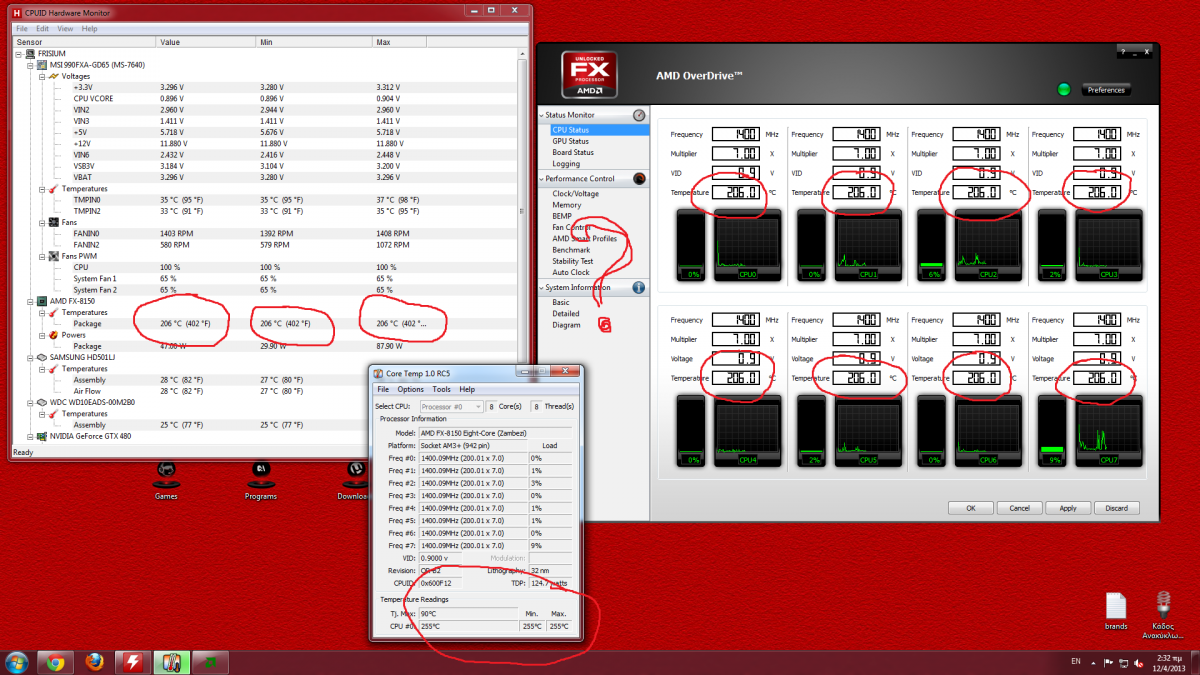
Task: Open Core Temp Tools menu
Action: pos(441,389)
